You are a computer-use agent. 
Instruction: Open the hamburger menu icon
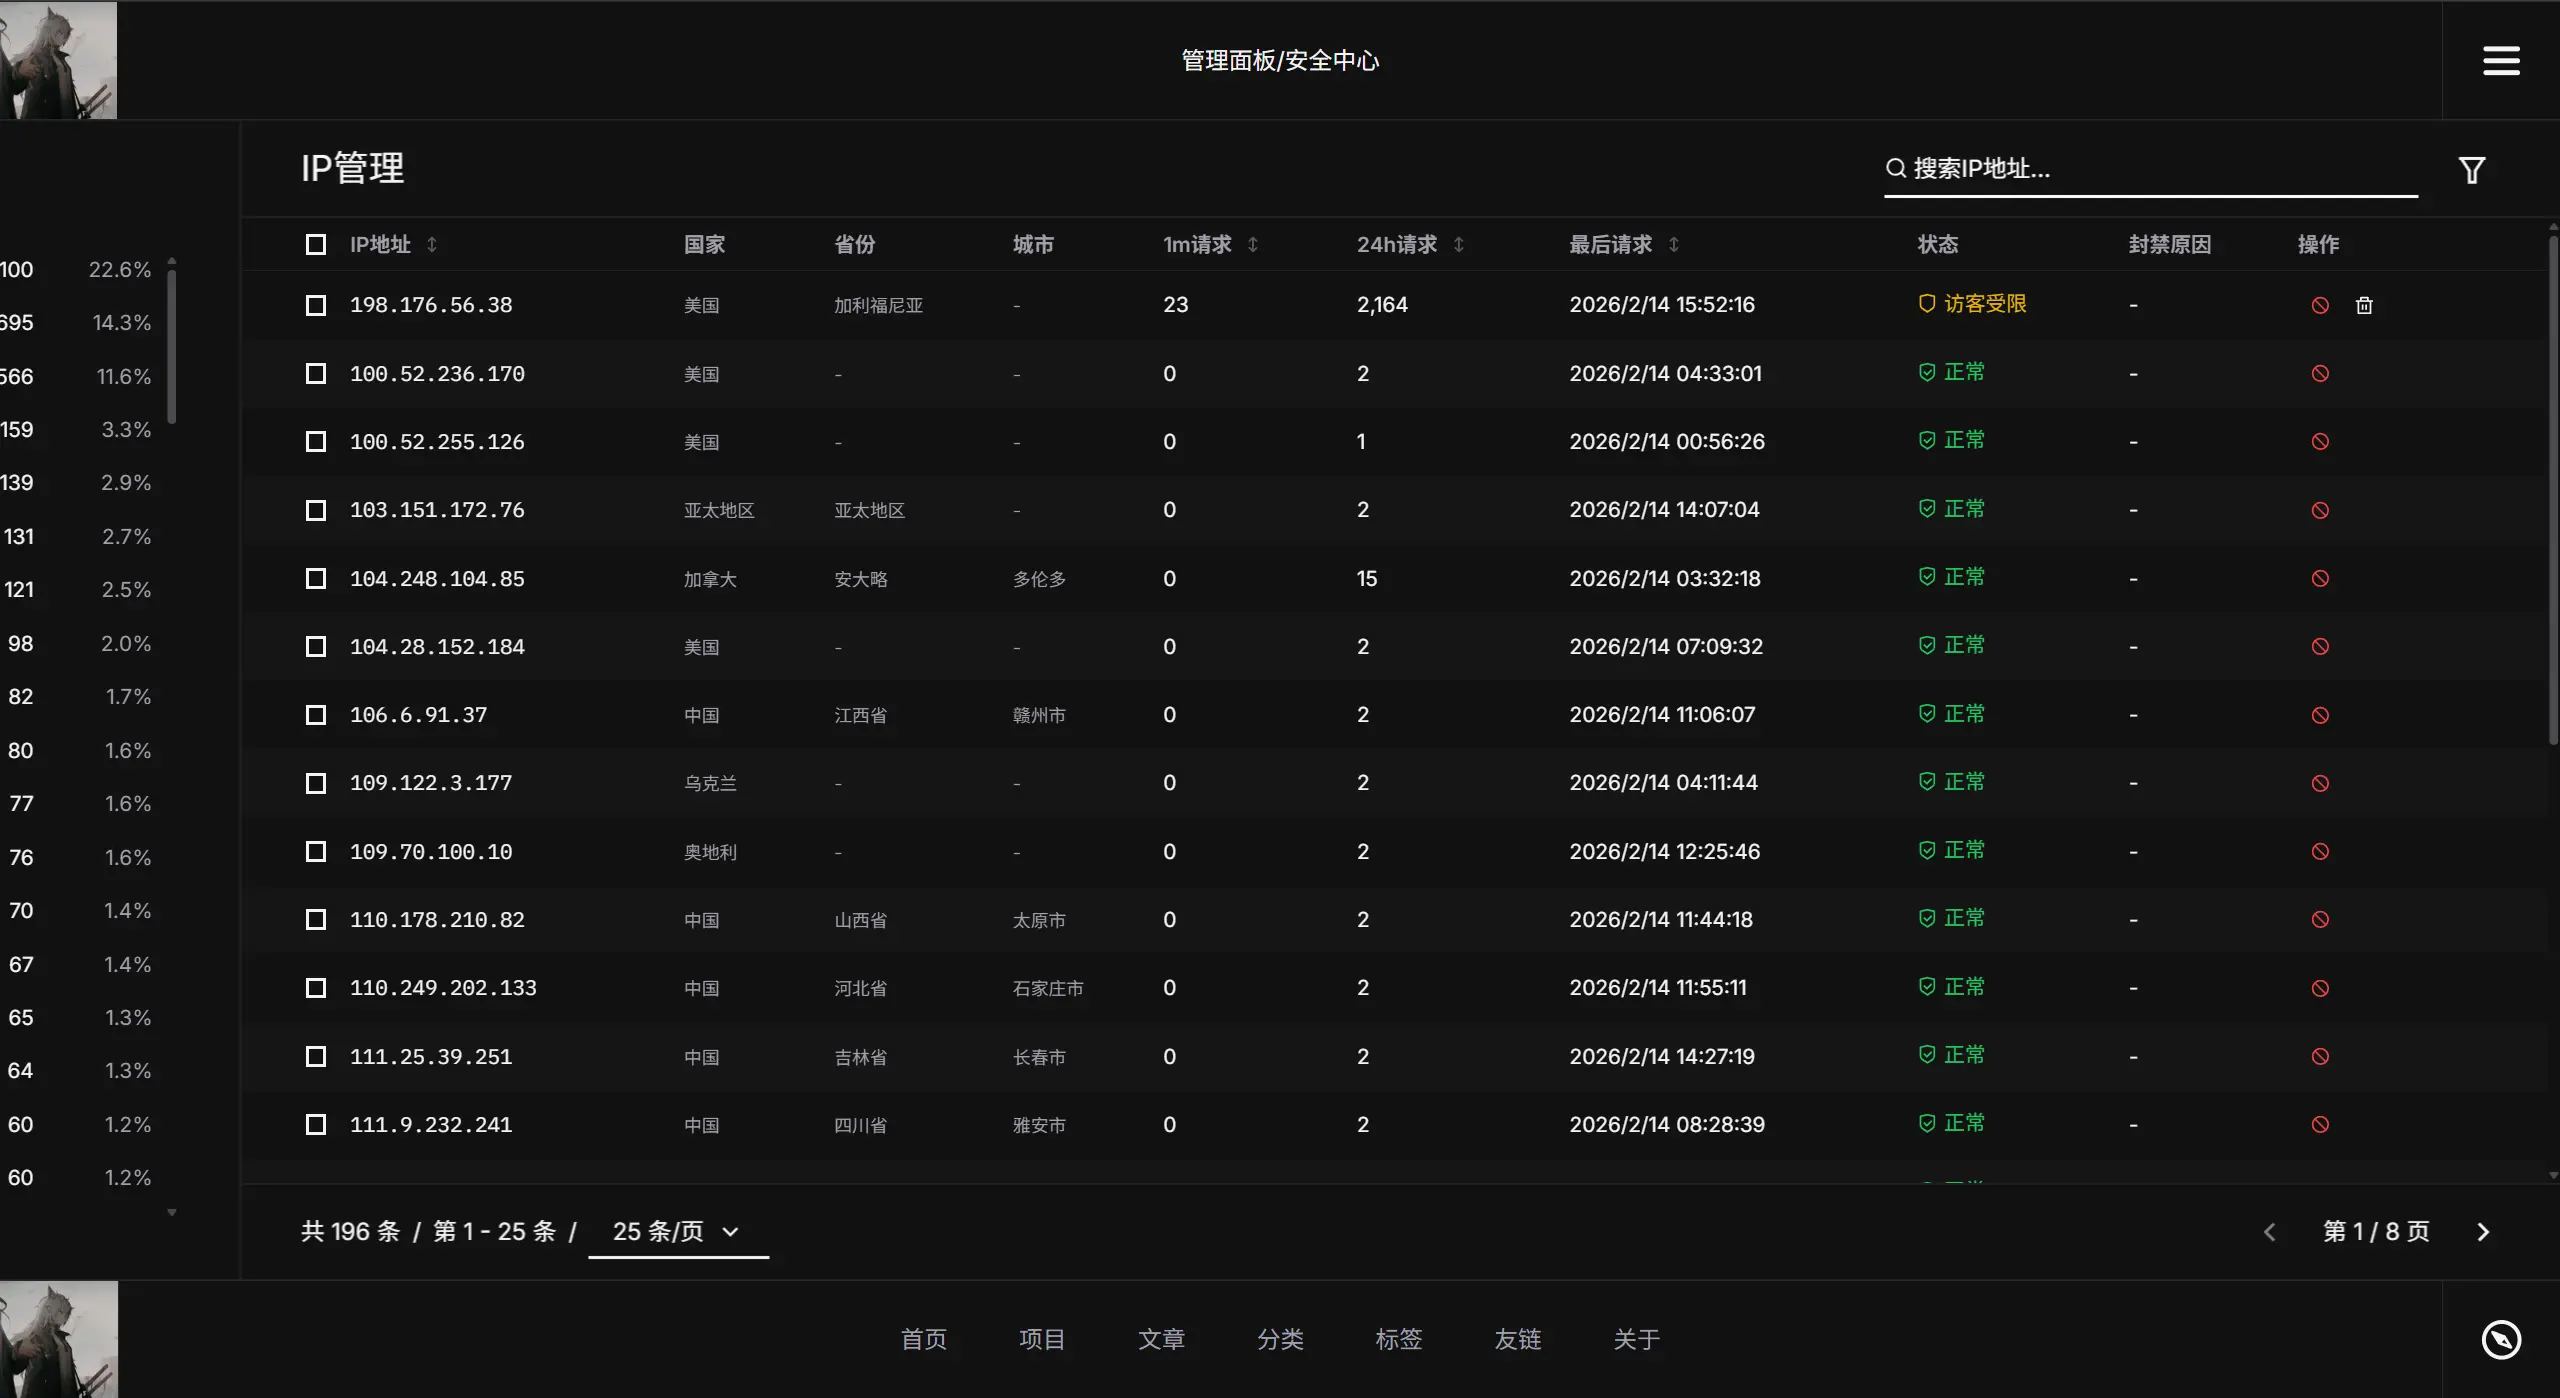(2500, 60)
